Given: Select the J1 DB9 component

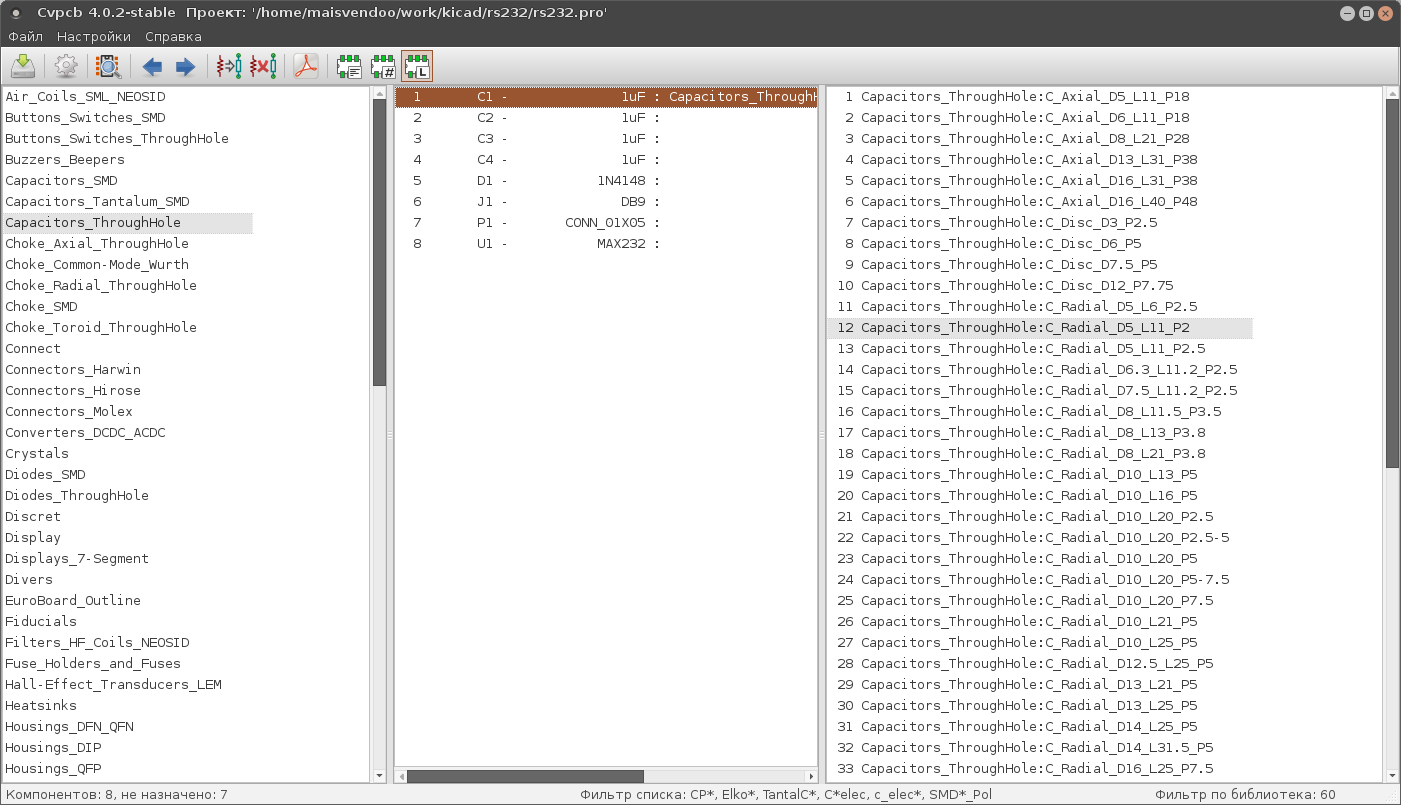Looking at the screenshot, I should [606, 202].
